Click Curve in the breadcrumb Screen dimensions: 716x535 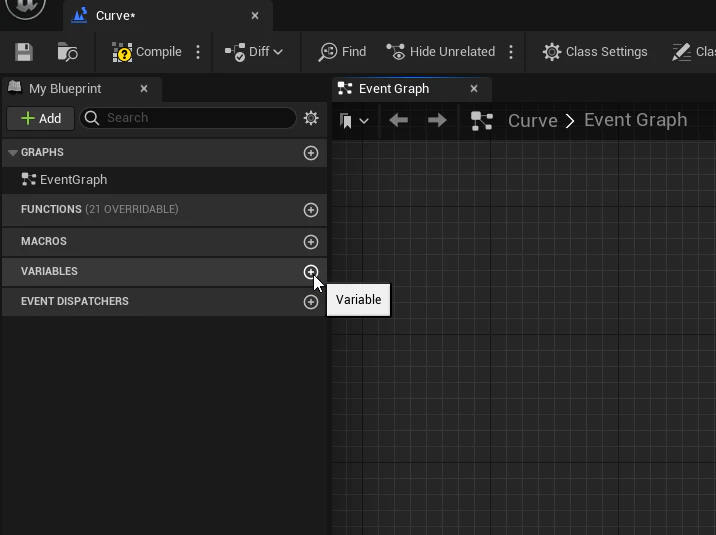[x=532, y=121]
